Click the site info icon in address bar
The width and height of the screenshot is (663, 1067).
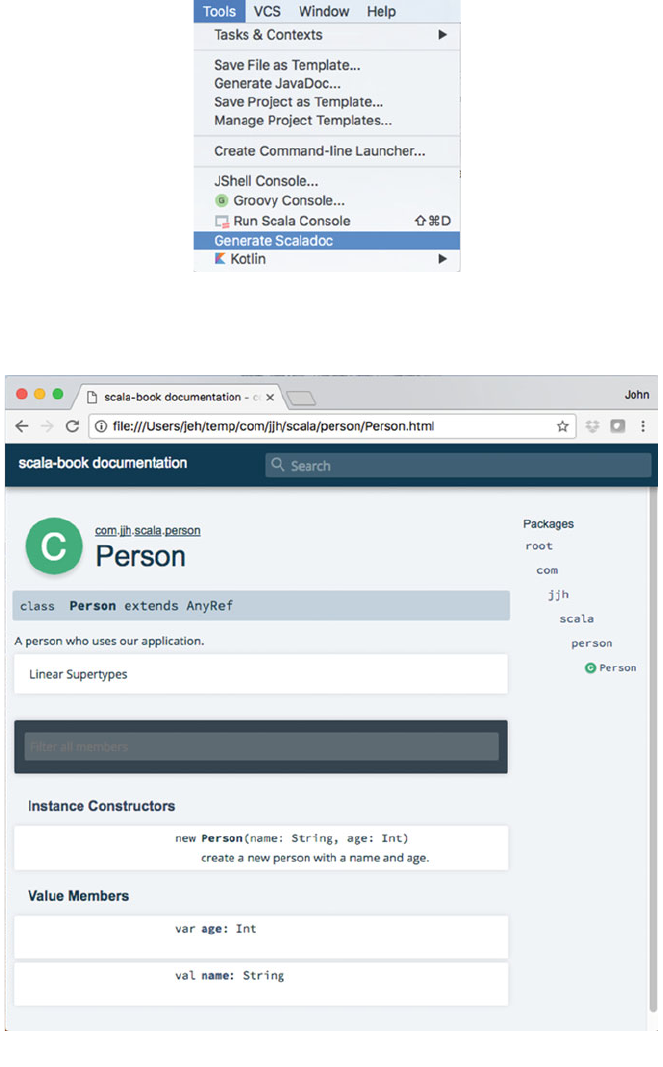pos(101,426)
